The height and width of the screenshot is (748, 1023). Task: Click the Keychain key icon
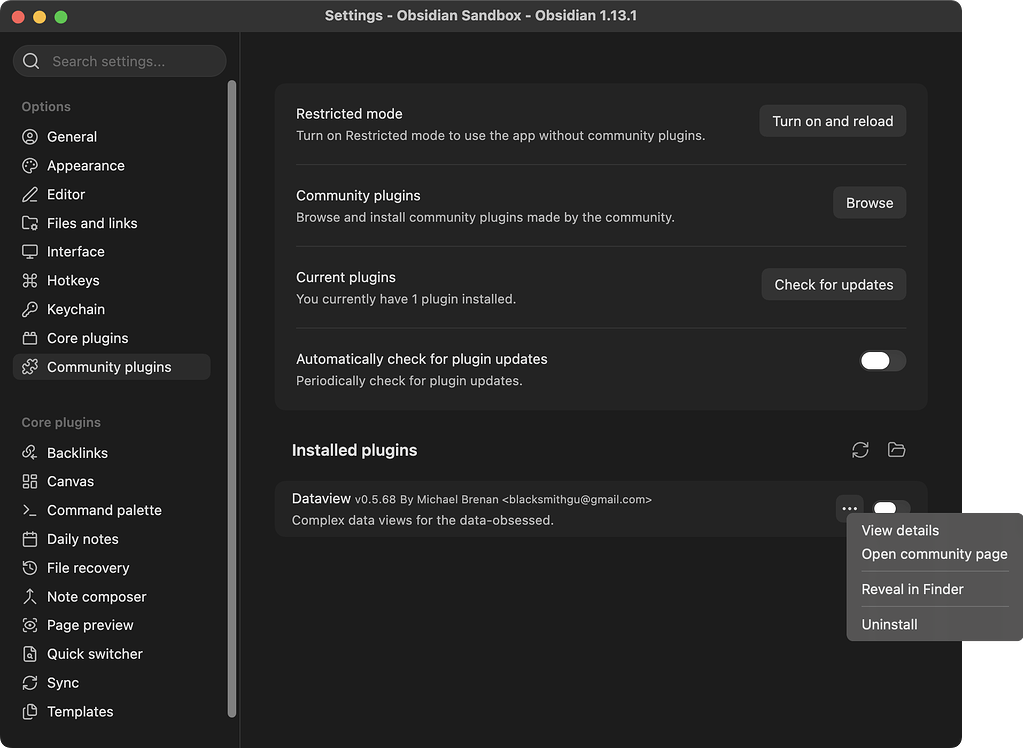pos(30,309)
